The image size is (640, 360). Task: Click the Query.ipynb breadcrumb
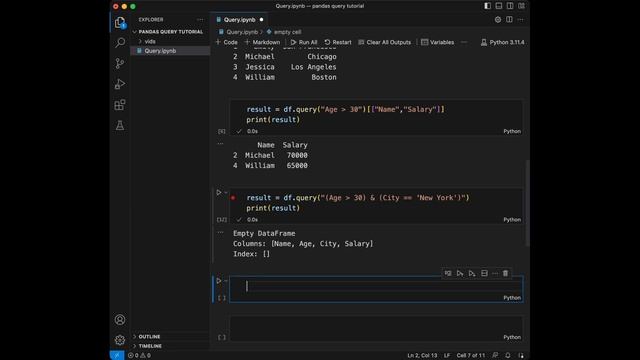pos(238,32)
